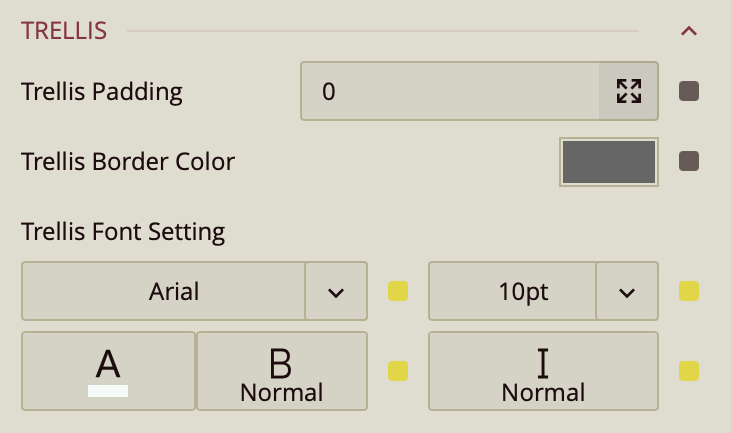Click the grey indicator beside Trellis Border Color
Viewport: 731px width, 433px height.
tap(689, 161)
